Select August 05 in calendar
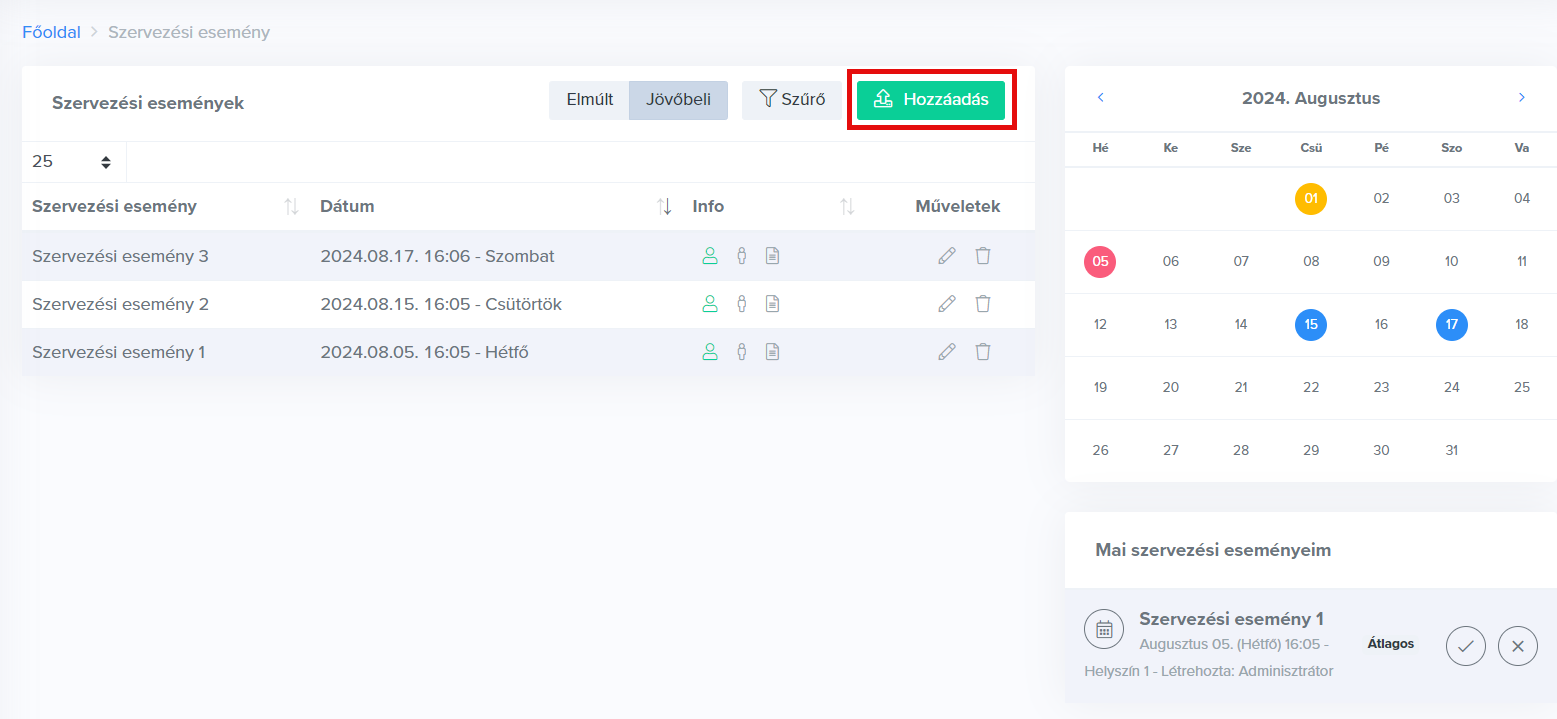The width and height of the screenshot is (1557, 719). (x=1100, y=262)
